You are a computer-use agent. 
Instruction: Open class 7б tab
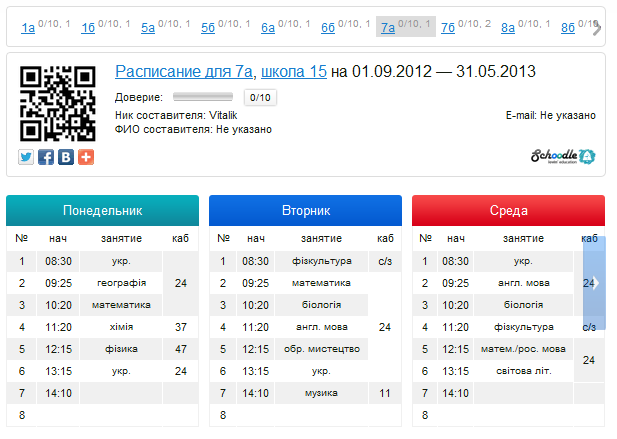pyautogui.click(x=448, y=28)
